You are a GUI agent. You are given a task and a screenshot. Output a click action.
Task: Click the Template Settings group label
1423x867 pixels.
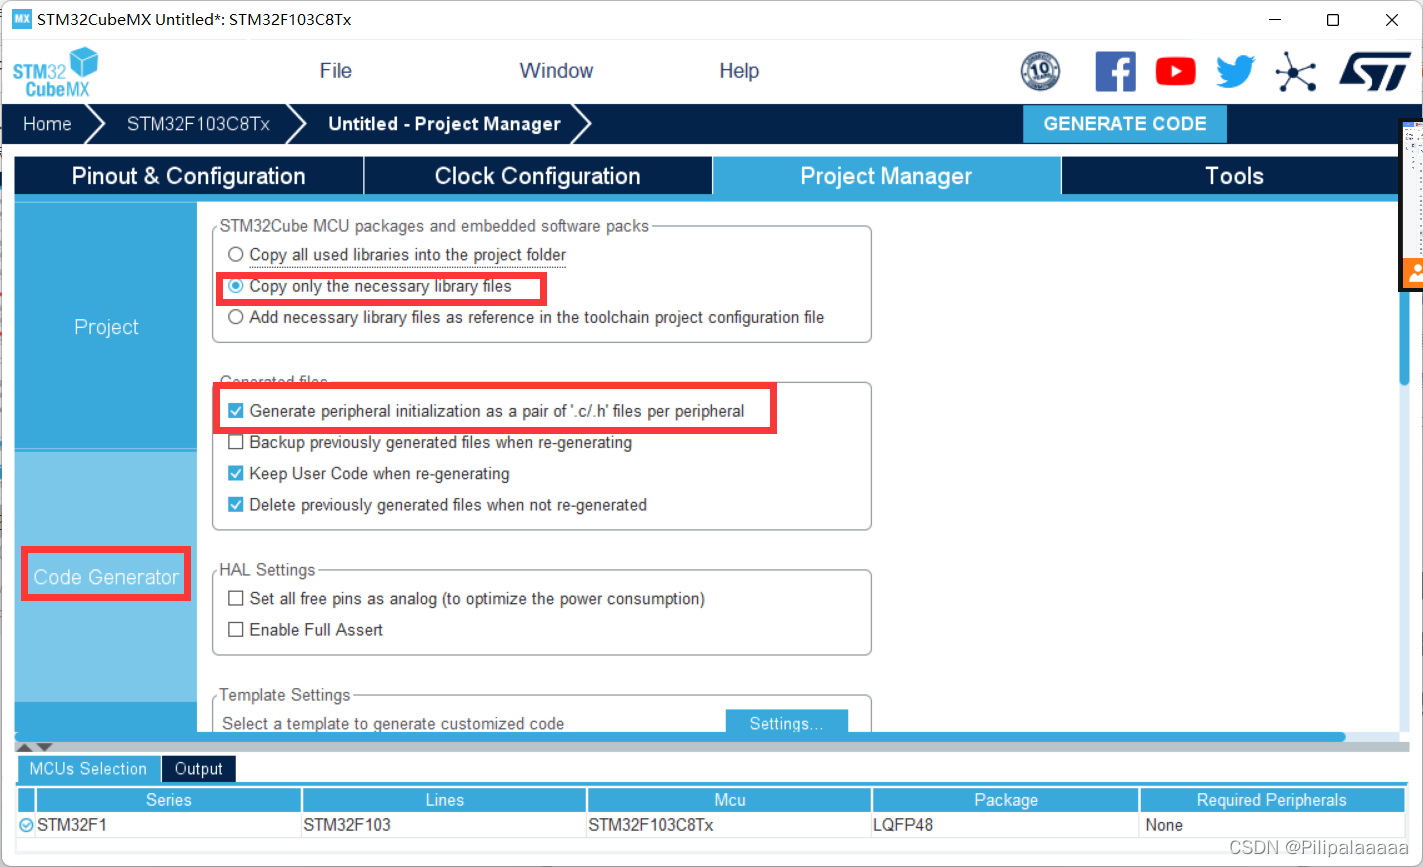click(x=285, y=695)
